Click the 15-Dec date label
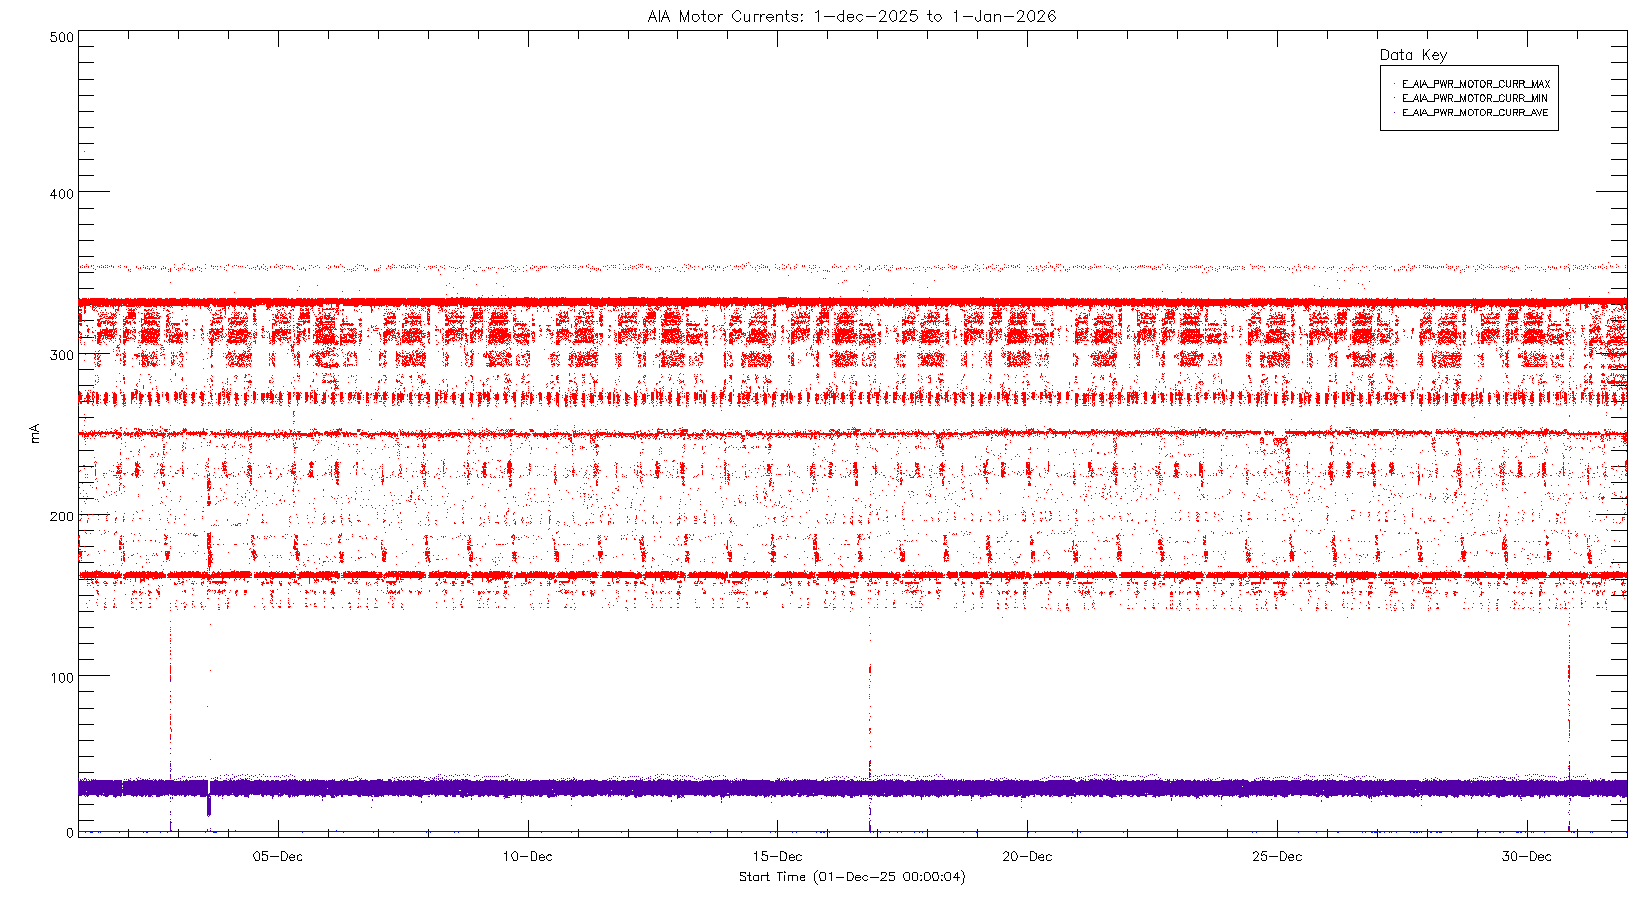1650x900 pixels. (777, 856)
